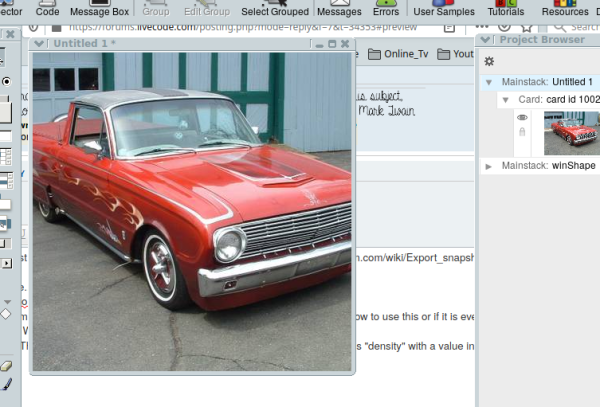Toggle visibility eye of the image layer

[522, 118]
